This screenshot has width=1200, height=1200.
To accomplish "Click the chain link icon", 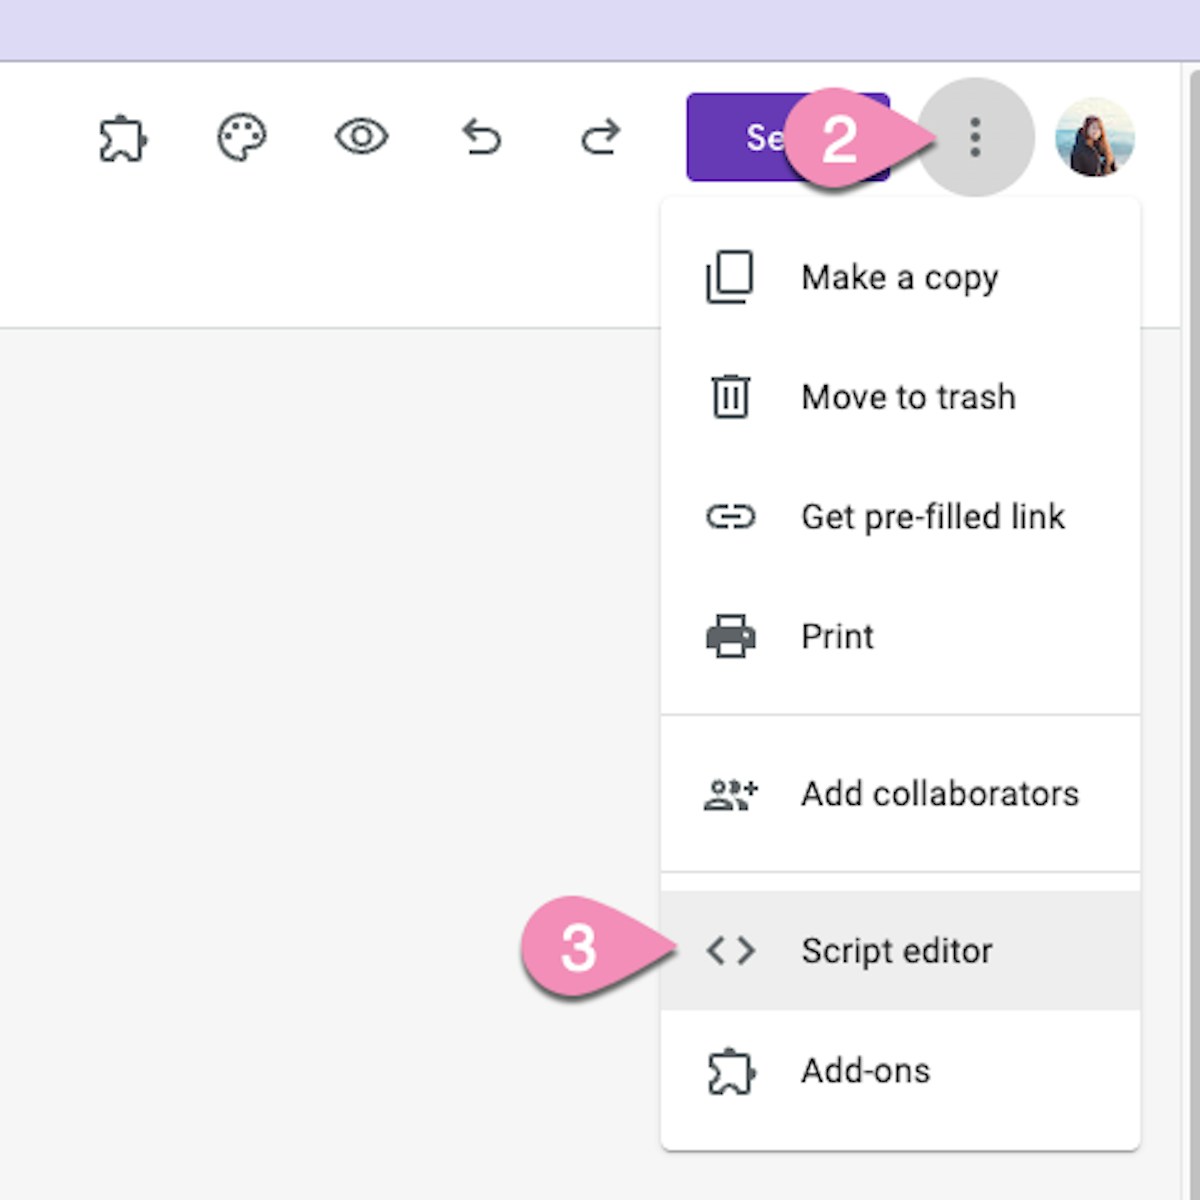I will [x=730, y=517].
